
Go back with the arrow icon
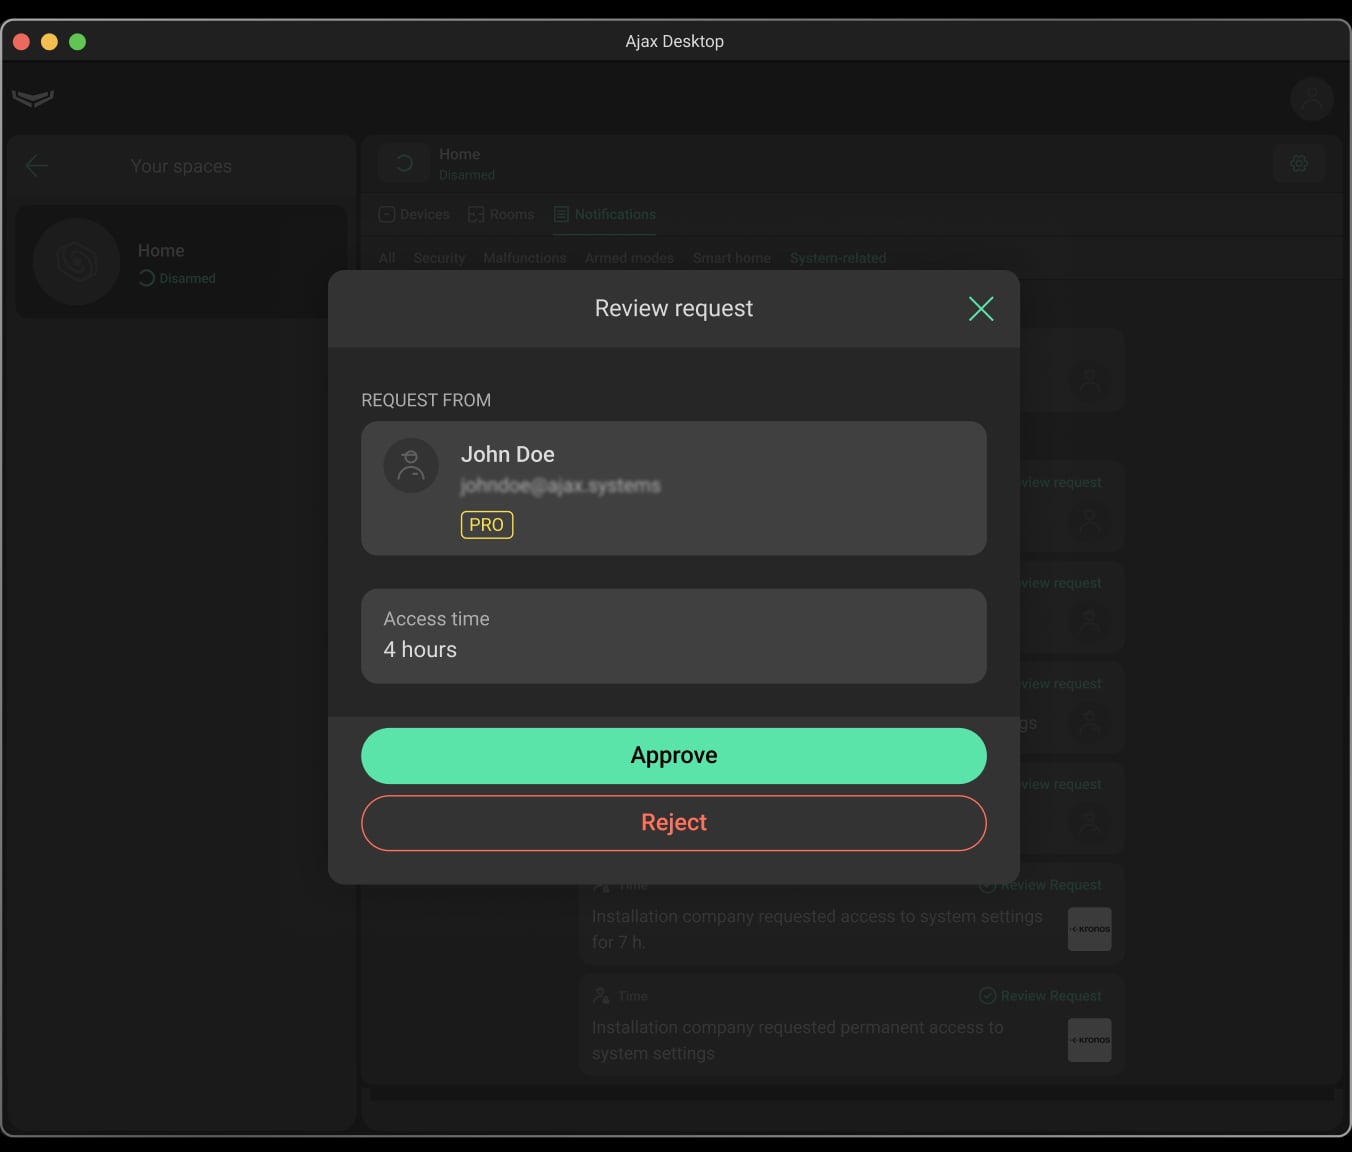click(37, 166)
